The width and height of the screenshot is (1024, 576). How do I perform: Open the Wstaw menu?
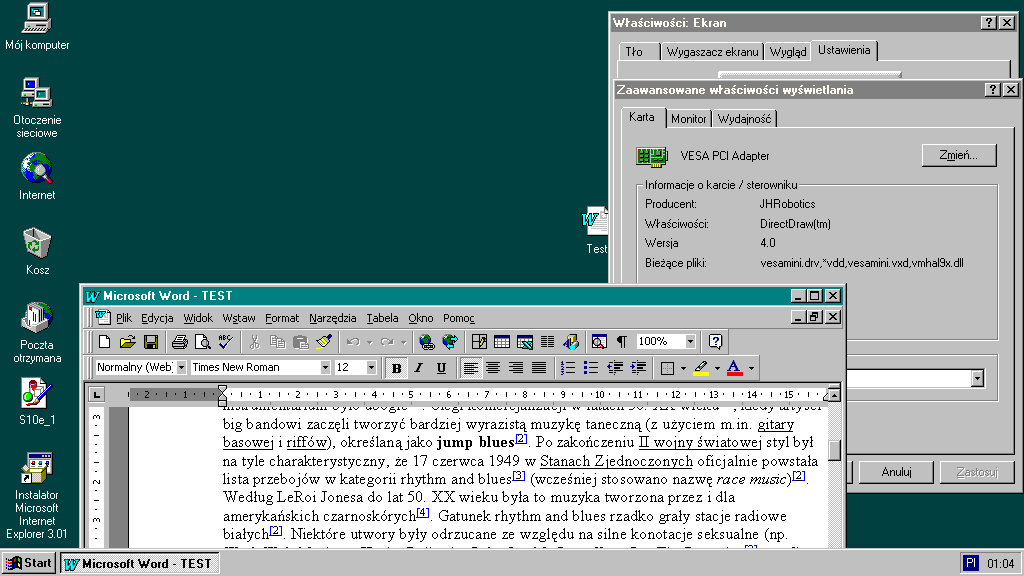tap(239, 318)
